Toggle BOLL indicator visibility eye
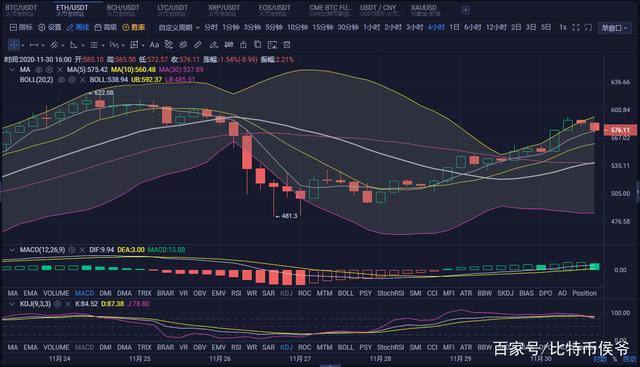Screen dimensions: 640x367 coord(61,80)
